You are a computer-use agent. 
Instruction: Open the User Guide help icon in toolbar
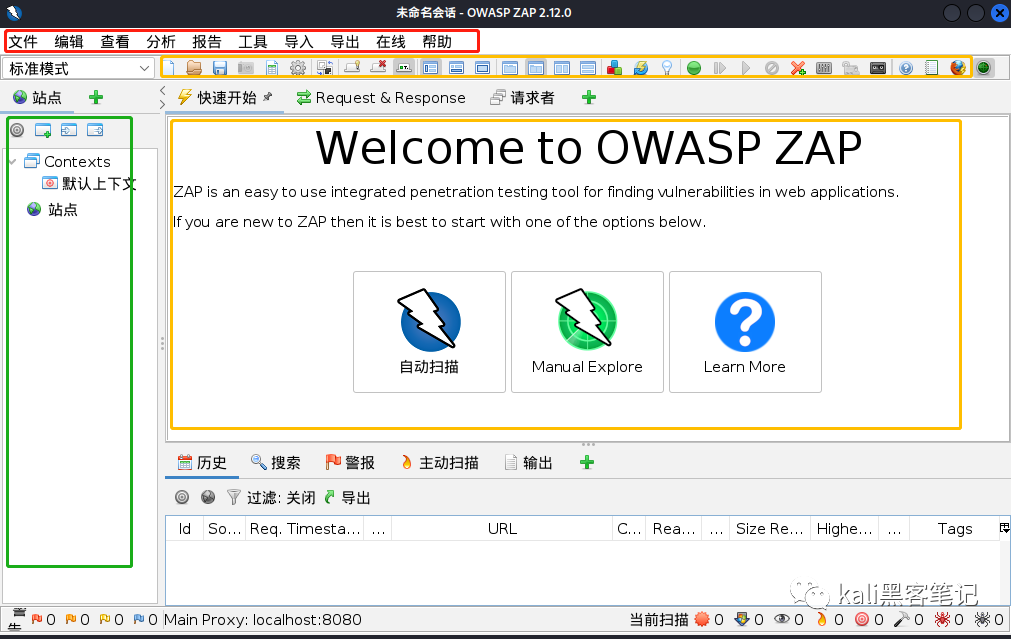(906, 68)
